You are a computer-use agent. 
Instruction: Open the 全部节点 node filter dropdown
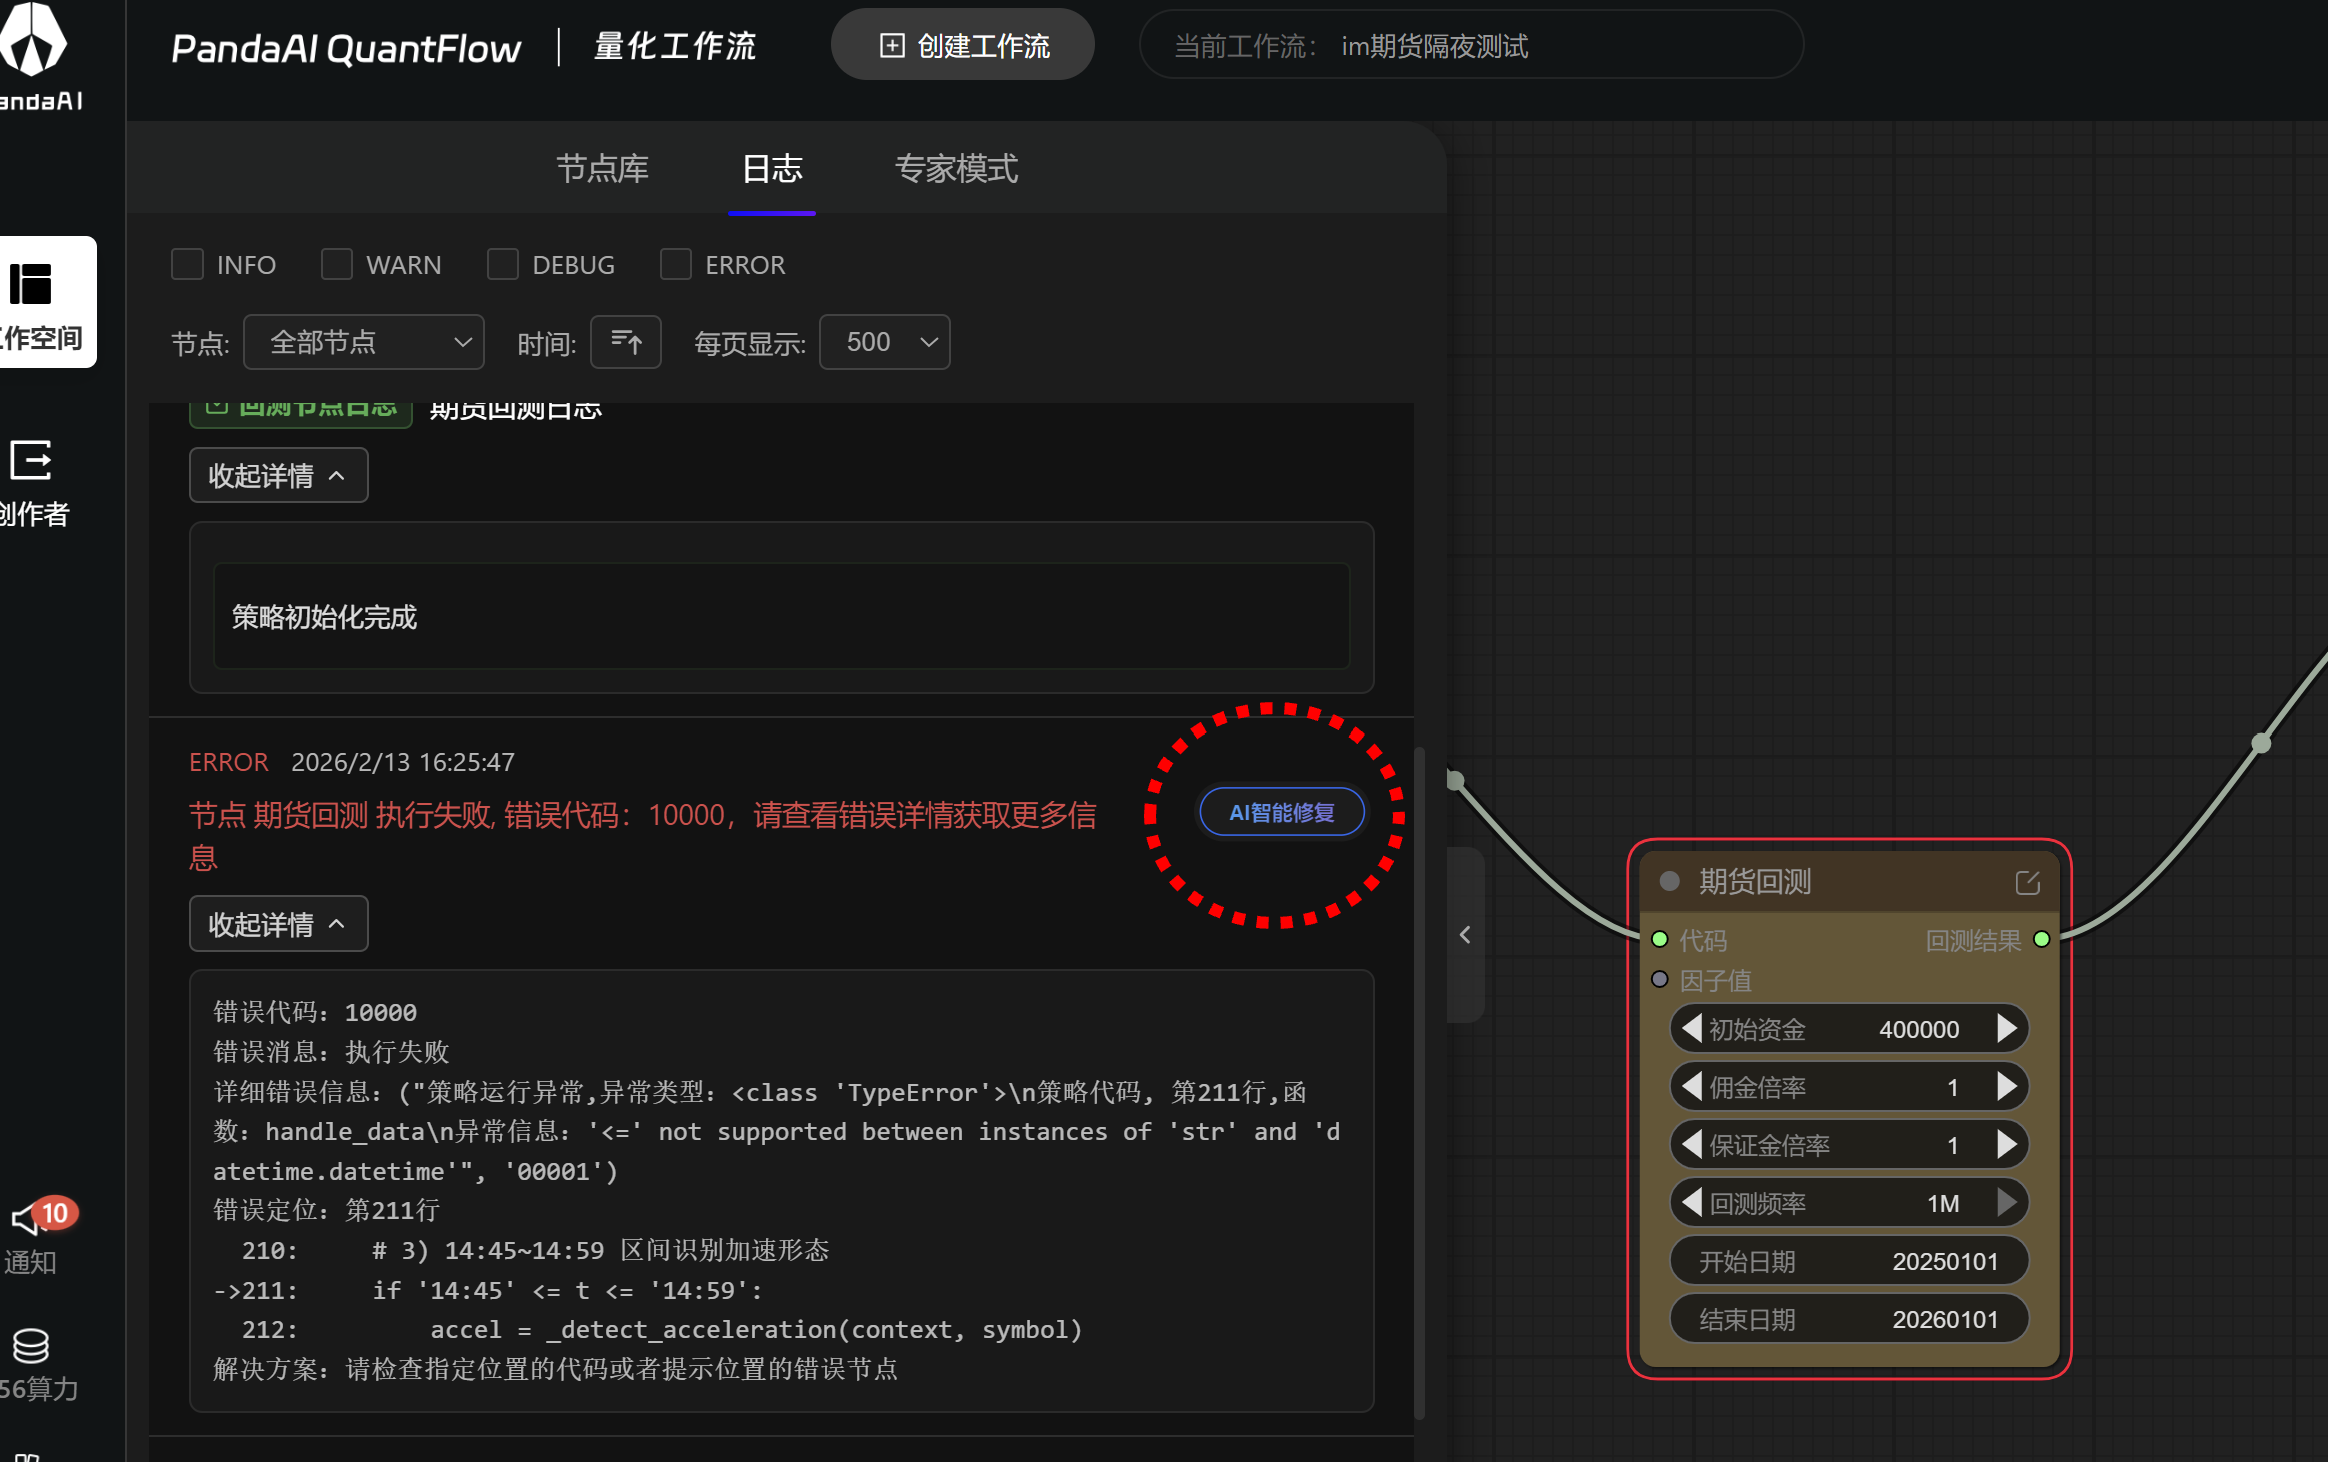pos(364,342)
